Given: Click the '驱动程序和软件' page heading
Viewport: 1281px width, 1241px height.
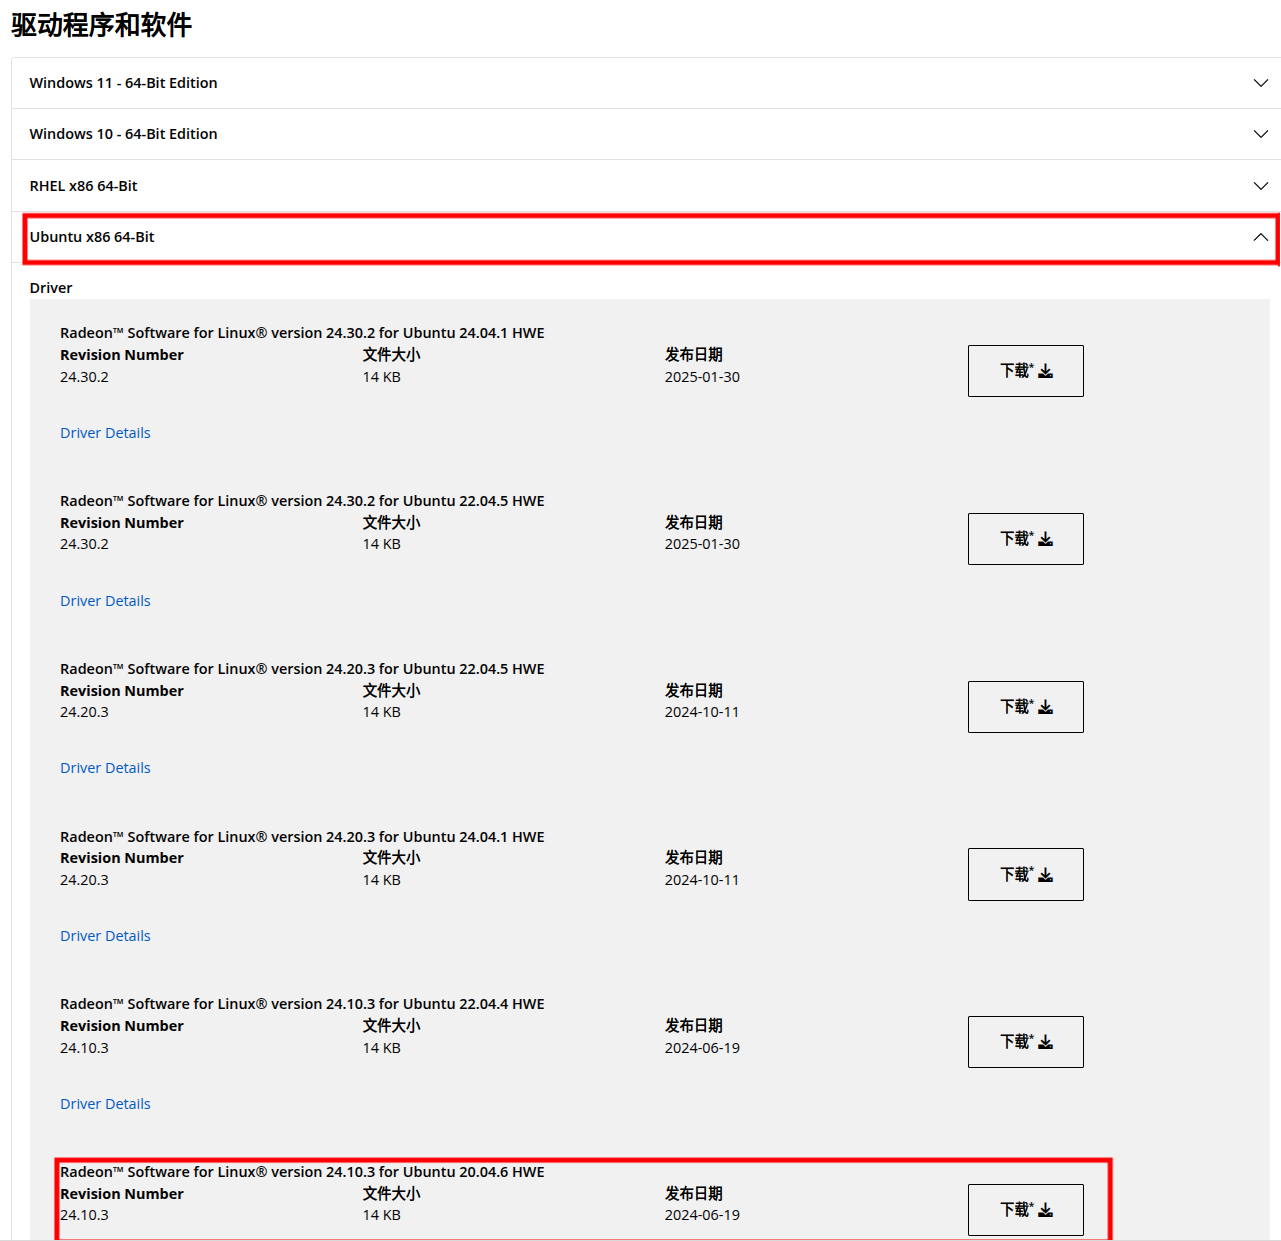Looking at the screenshot, I should tap(101, 25).
